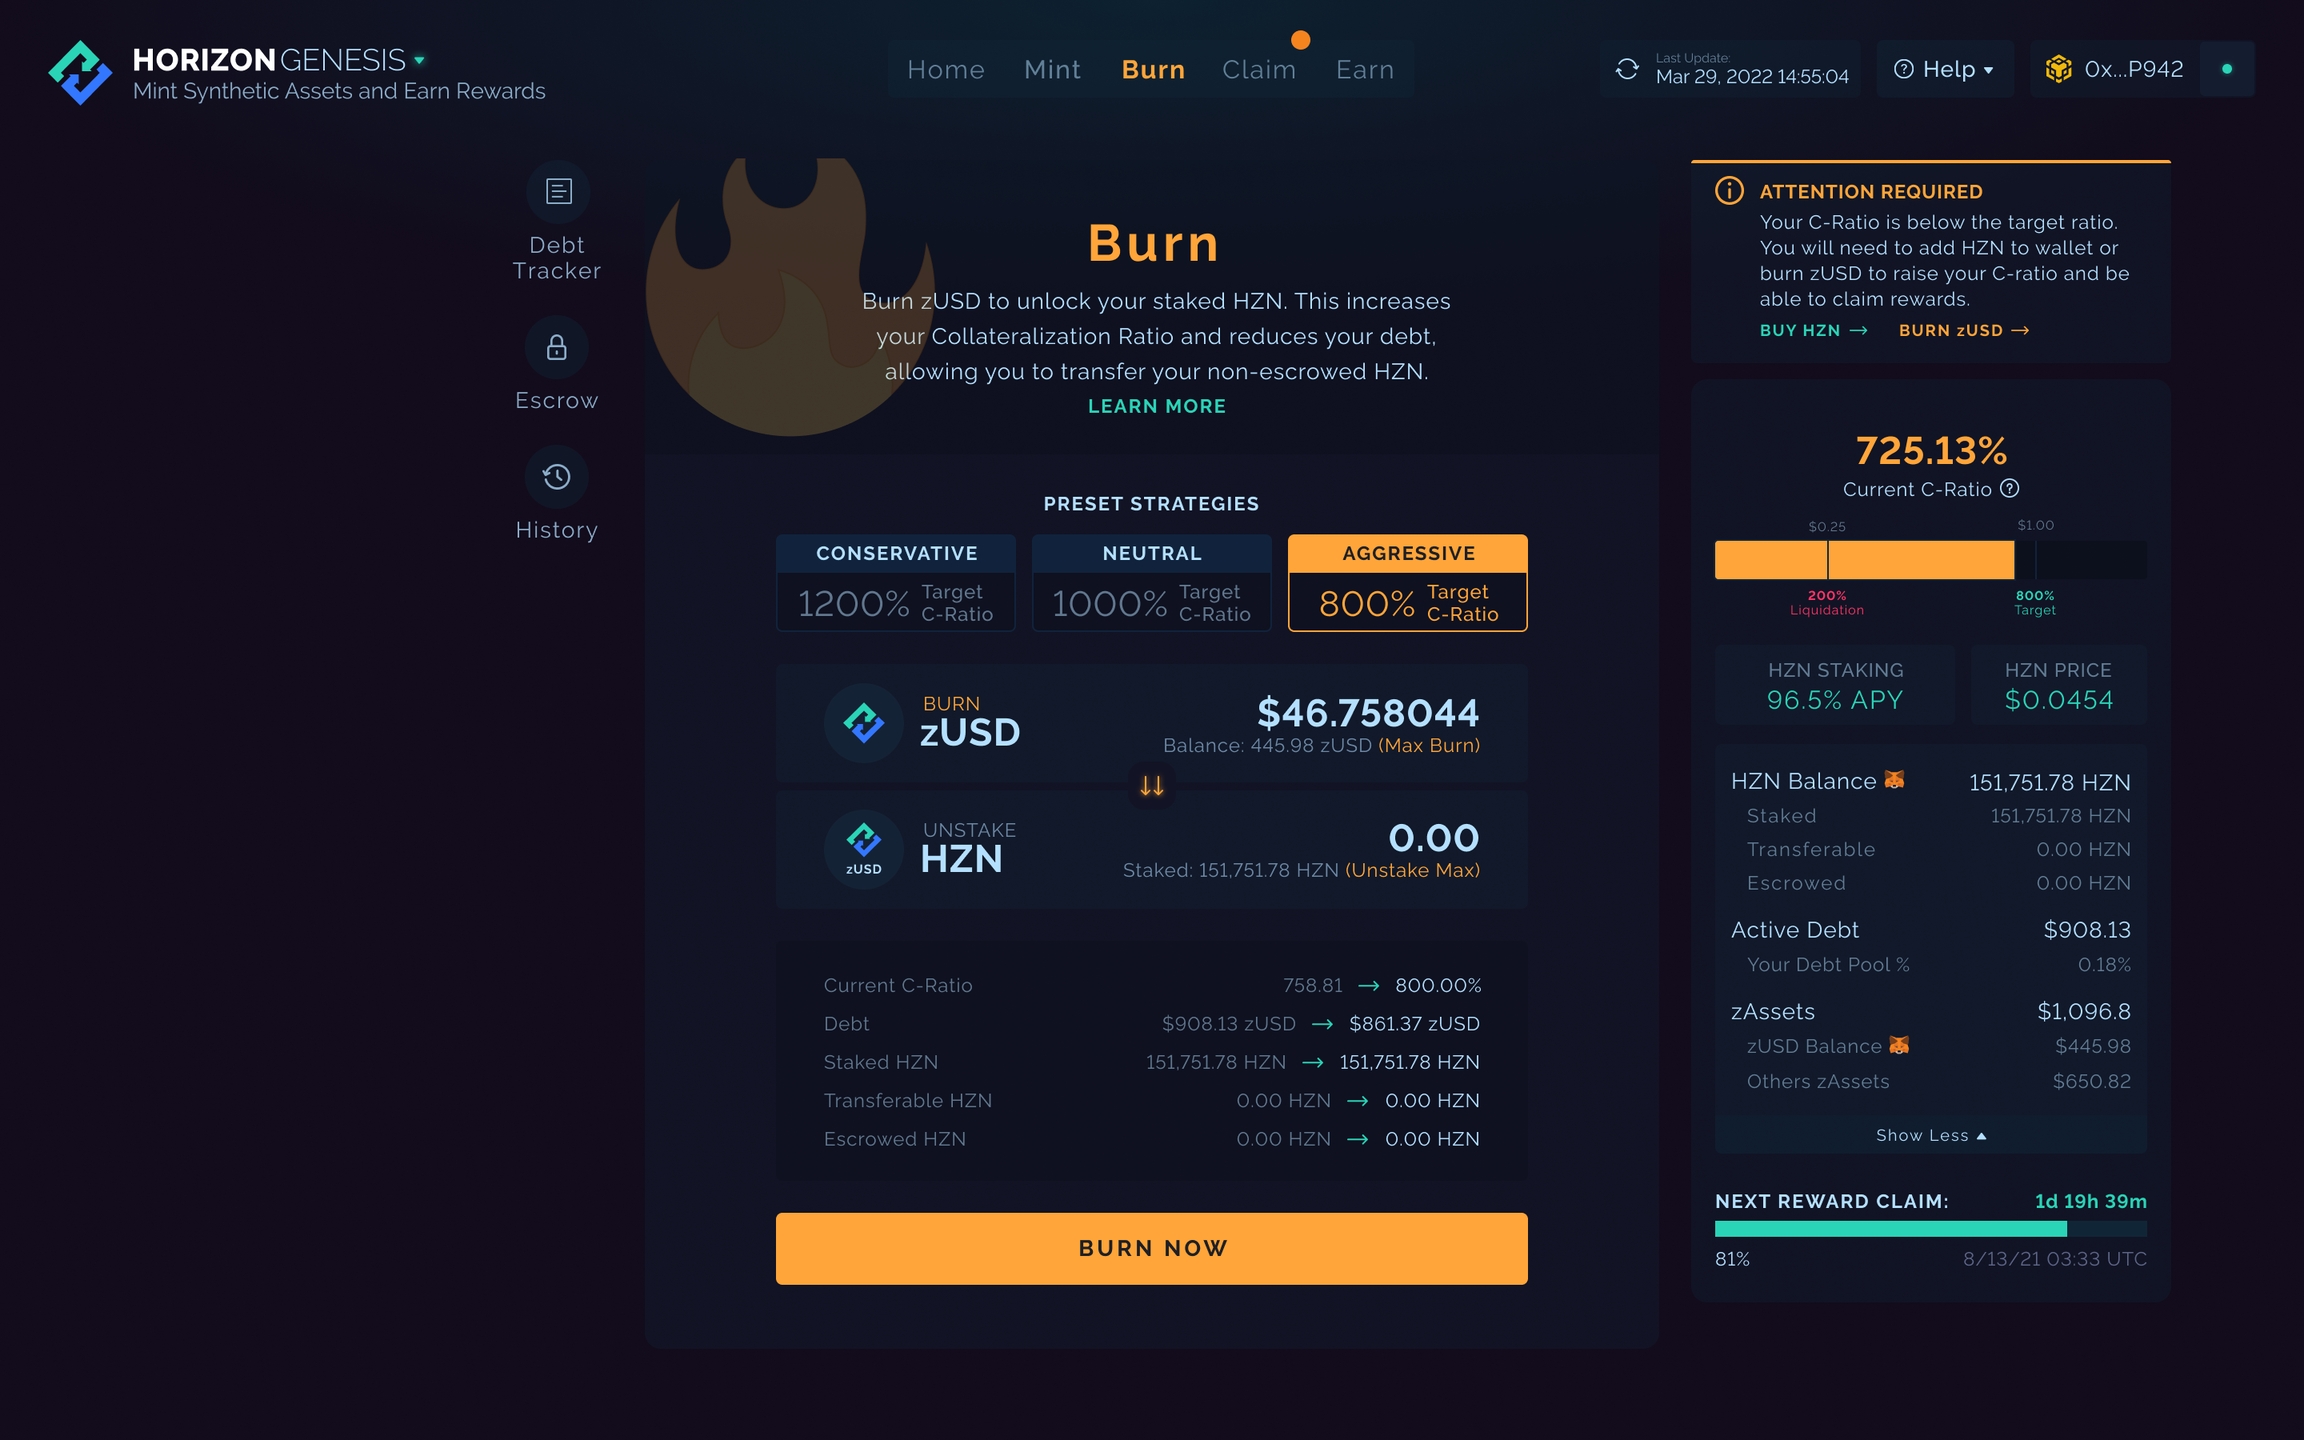Expand the Horizon Genesis network dropdown arrow
Image resolution: width=2304 pixels, height=1440 pixels.
420,60
